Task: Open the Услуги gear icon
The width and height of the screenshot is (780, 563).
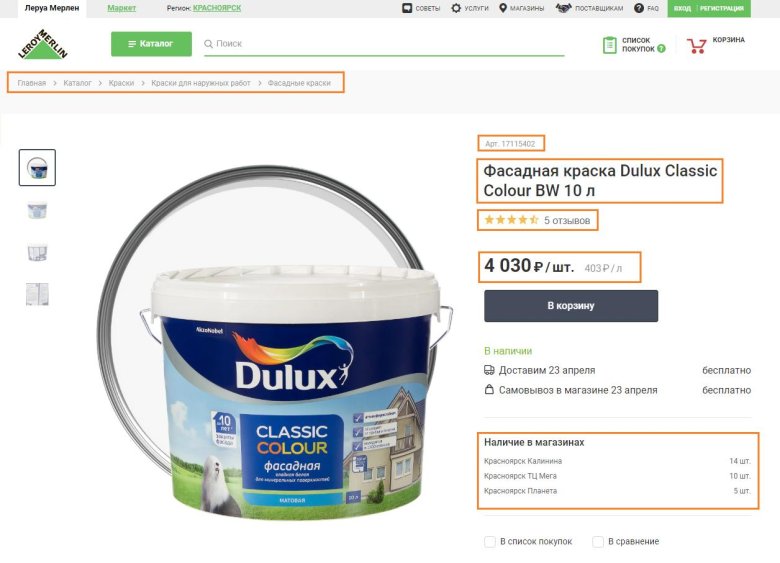Action: click(x=456, y=8)
